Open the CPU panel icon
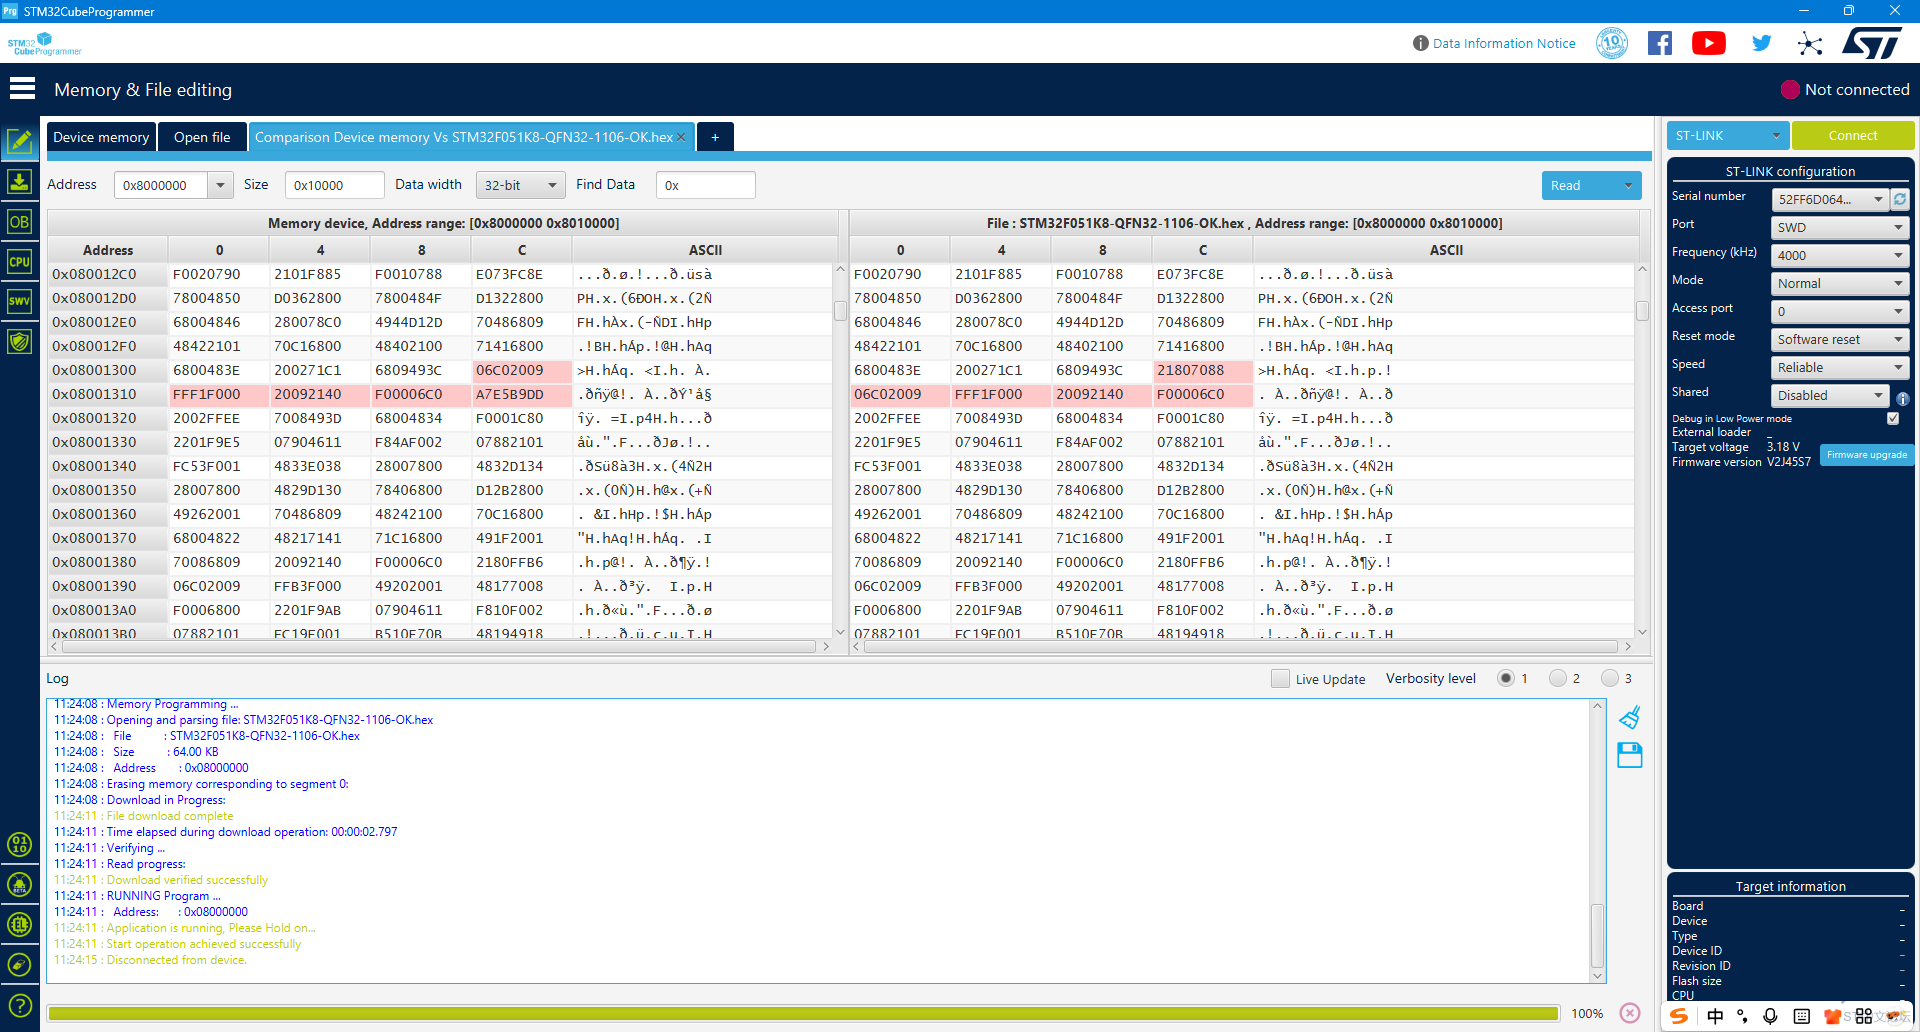Screen dimensions: 1920x1032 point(19,262)
